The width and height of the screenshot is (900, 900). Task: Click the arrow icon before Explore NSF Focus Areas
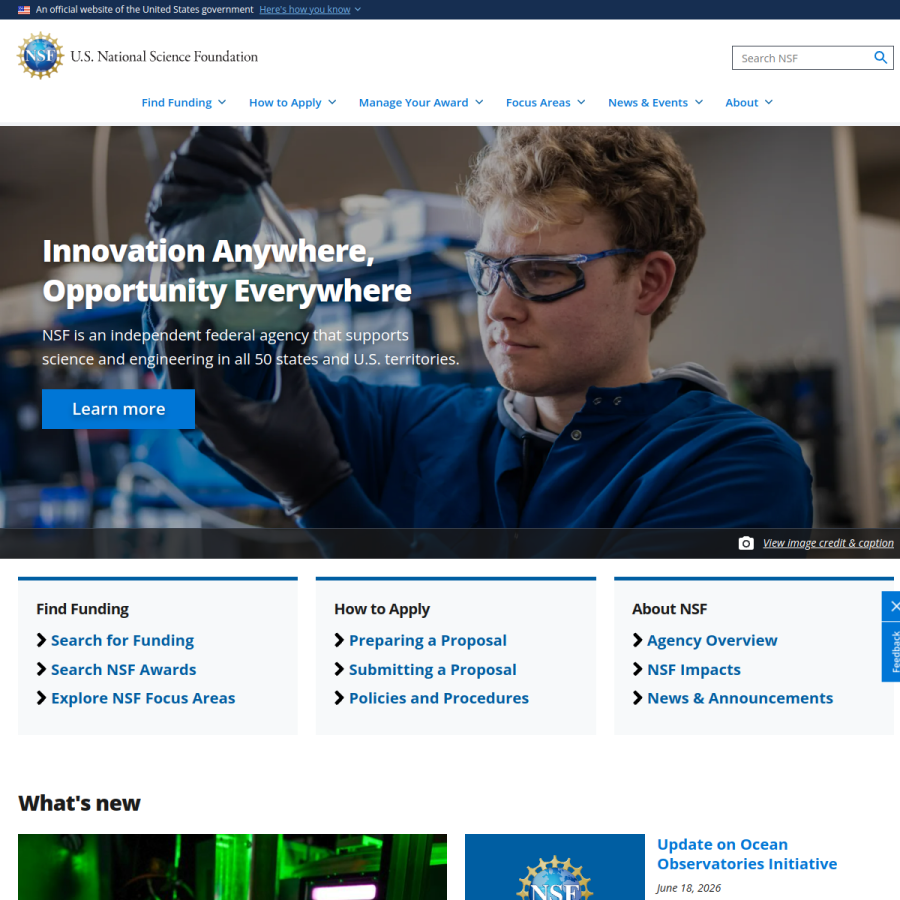41,698
